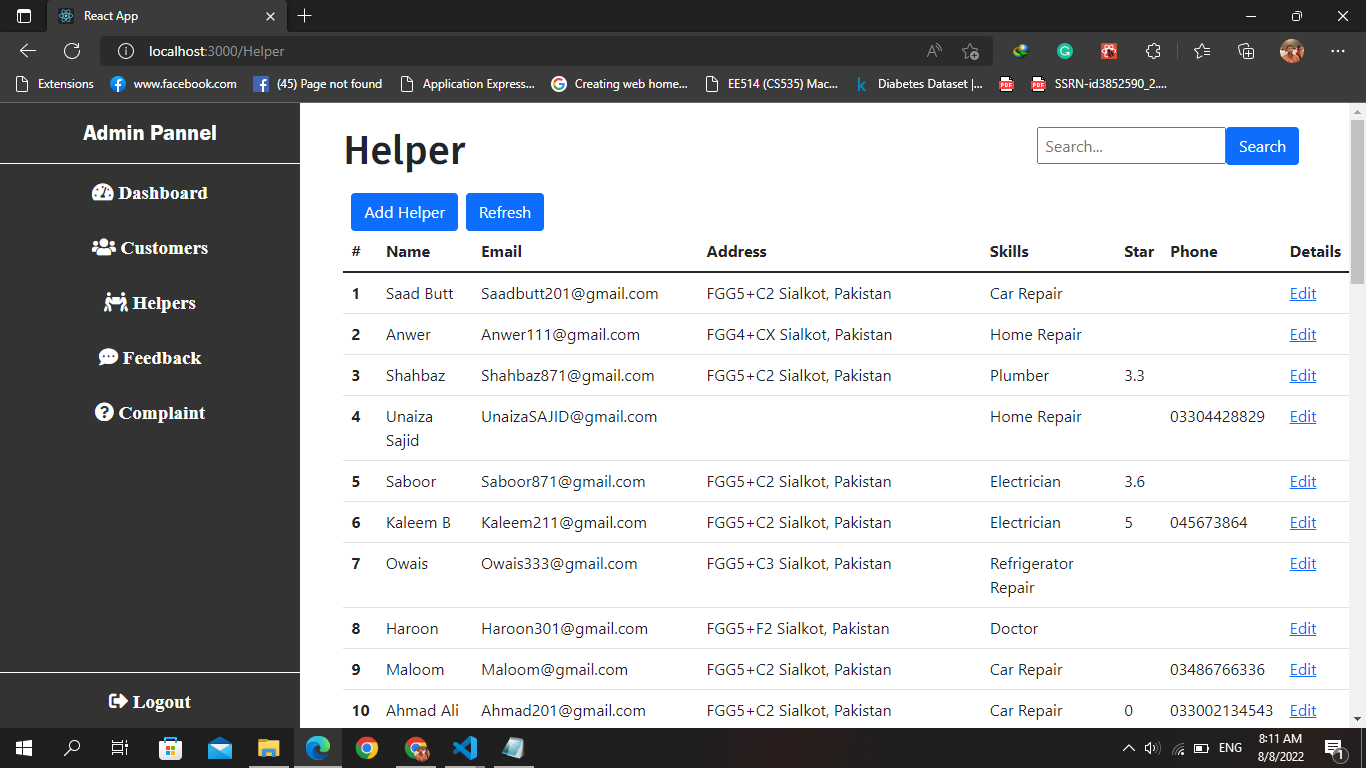Open the www.facebook.com bookmark
The image size is (1366, 768).
click(x=174, y=84)
